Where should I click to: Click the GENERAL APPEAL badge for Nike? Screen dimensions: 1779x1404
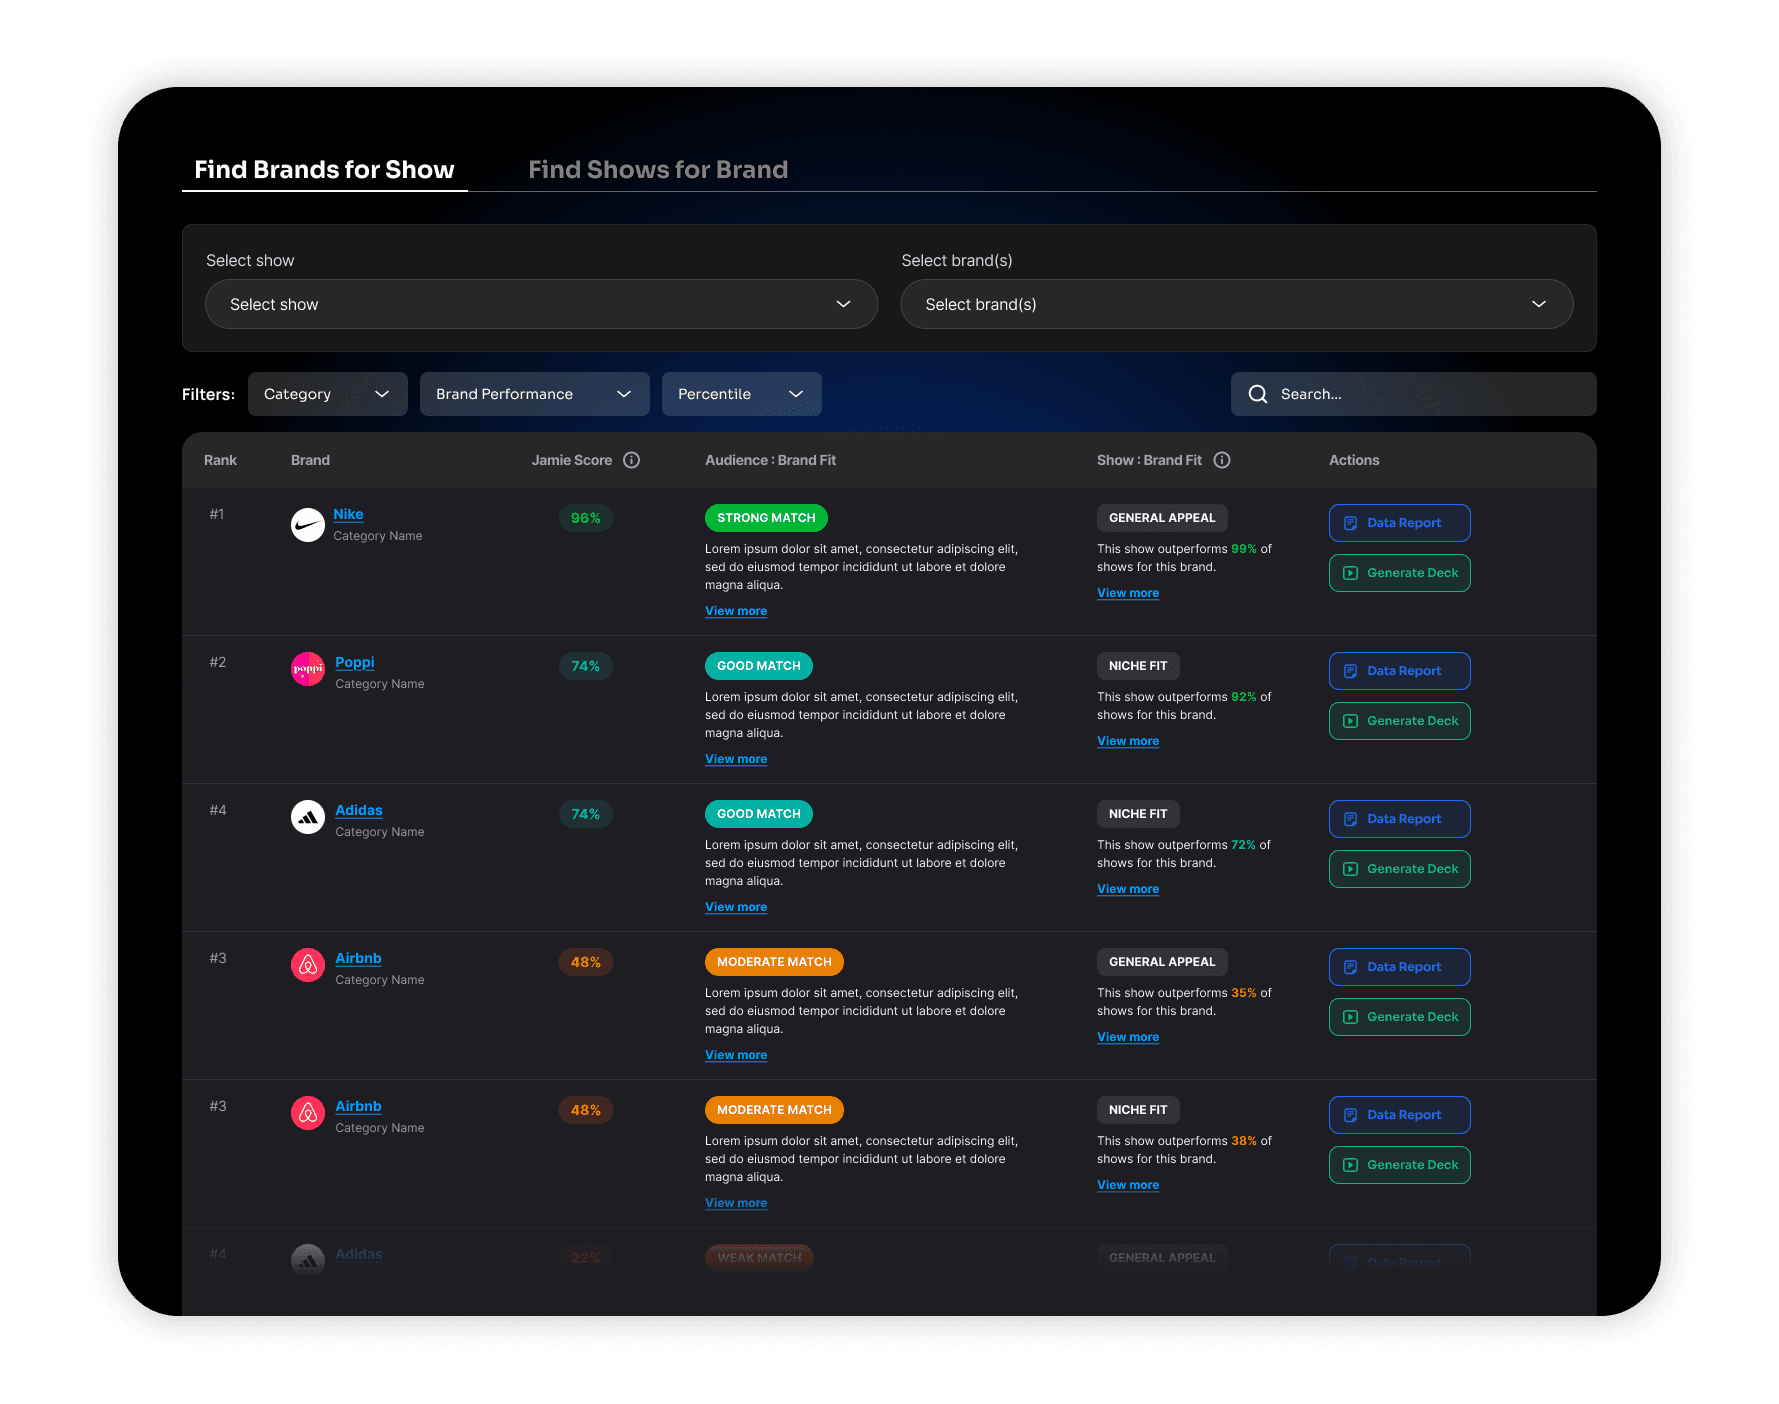(x=1162, y=518)
